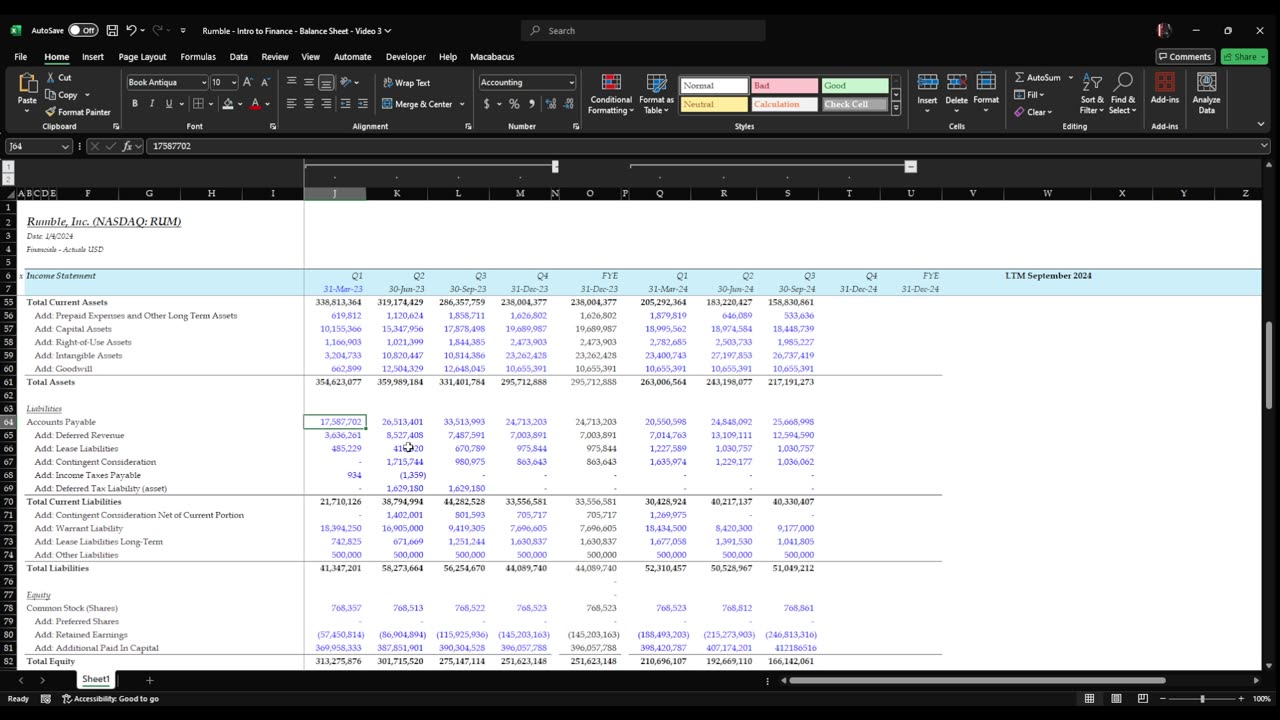Switch to the Insert tab
This screenshot has height=720, width=1280.
click(x=93, y=57)
